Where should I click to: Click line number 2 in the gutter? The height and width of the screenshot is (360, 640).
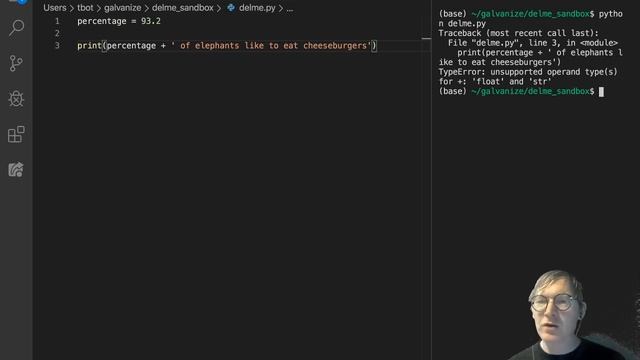[57, 33]
